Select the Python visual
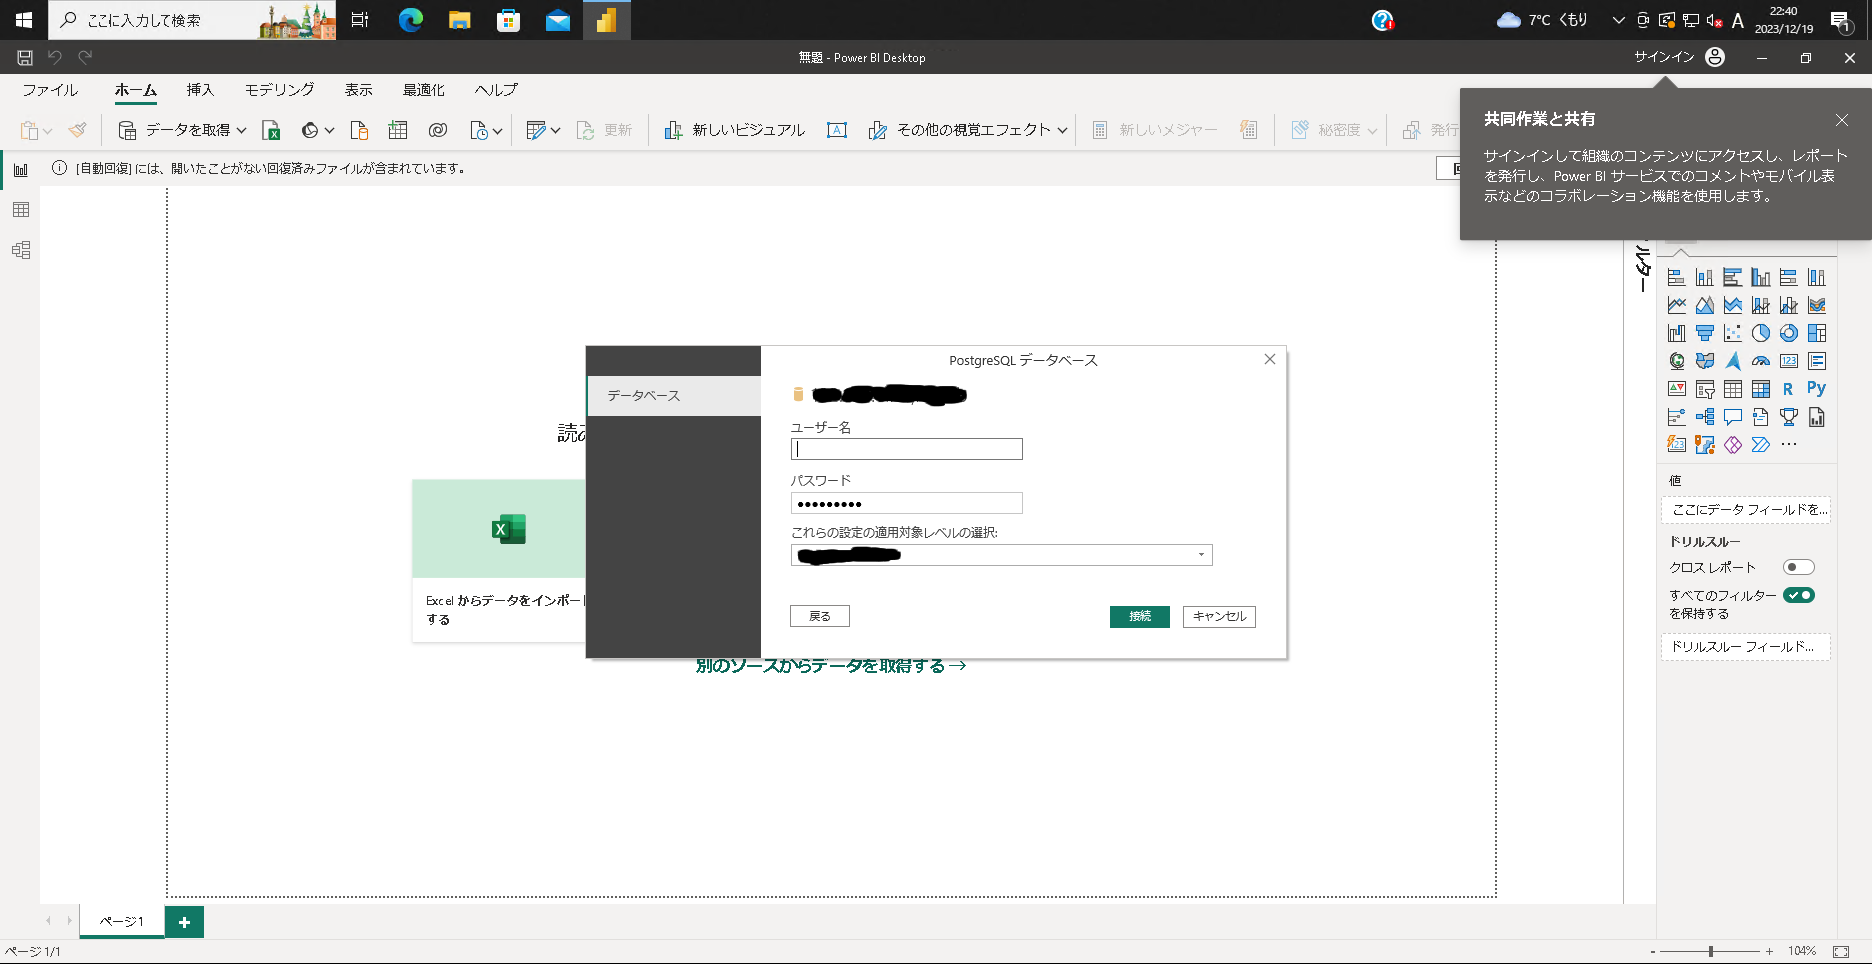Image resolution: width=1872 pixels, height=964 pixels. 1817,389
